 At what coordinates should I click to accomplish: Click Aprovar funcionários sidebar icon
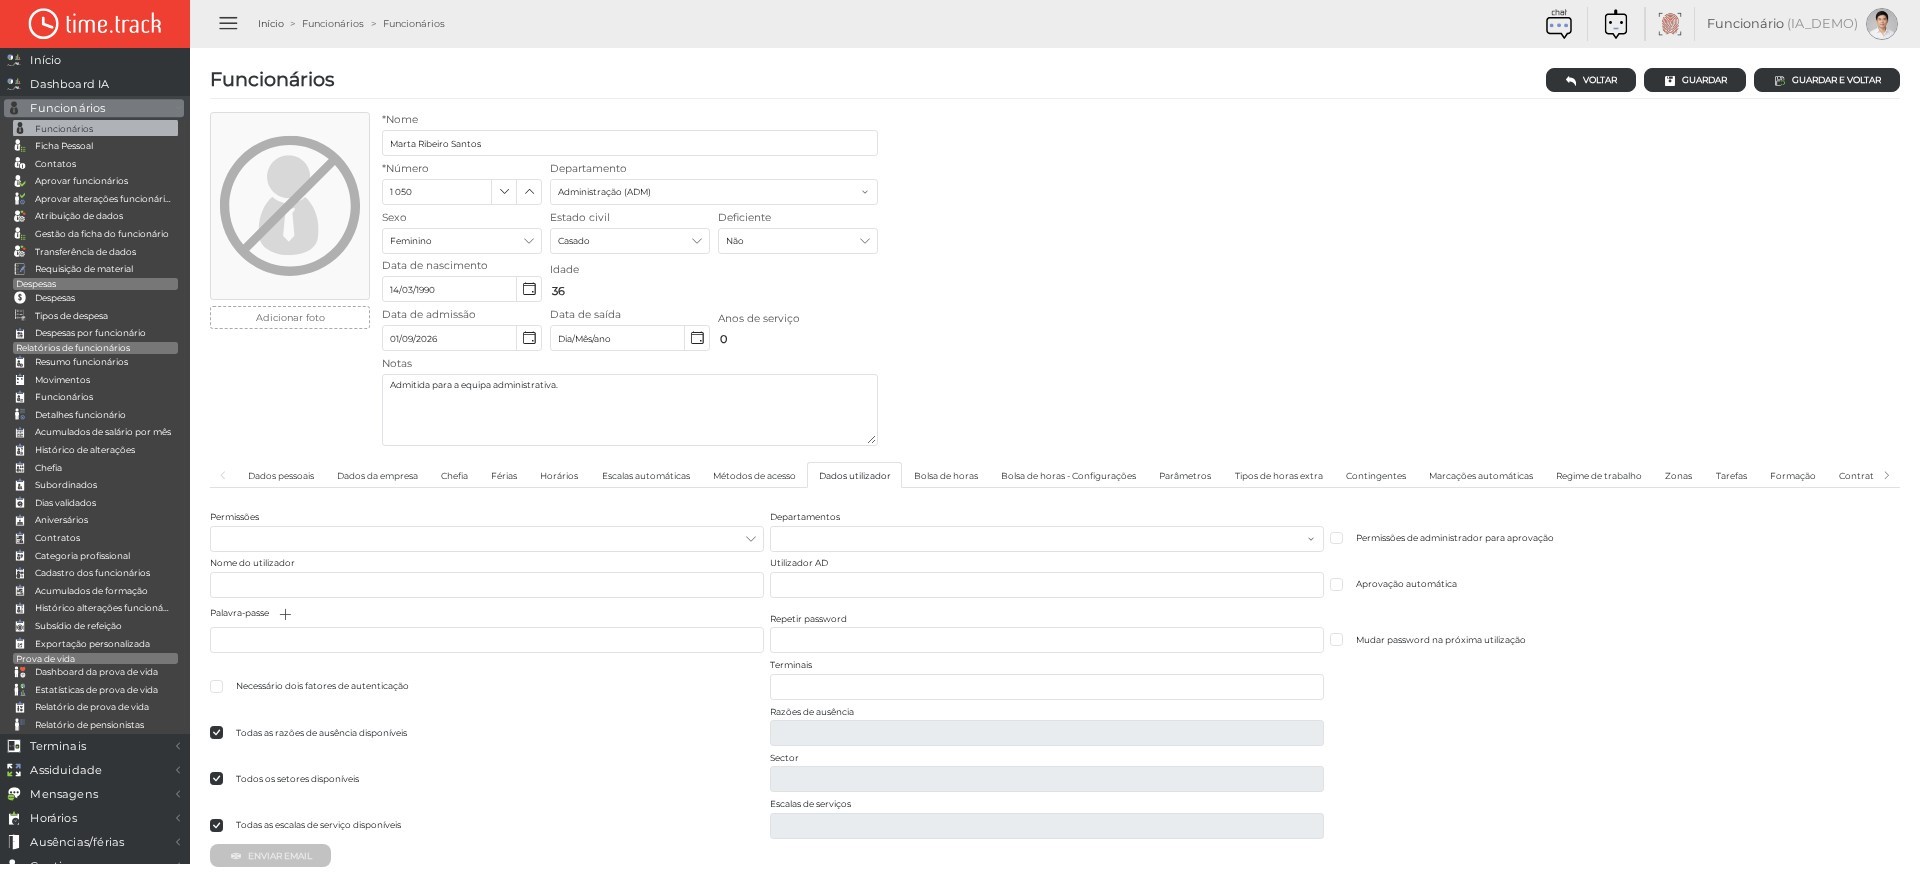[20, 181]
